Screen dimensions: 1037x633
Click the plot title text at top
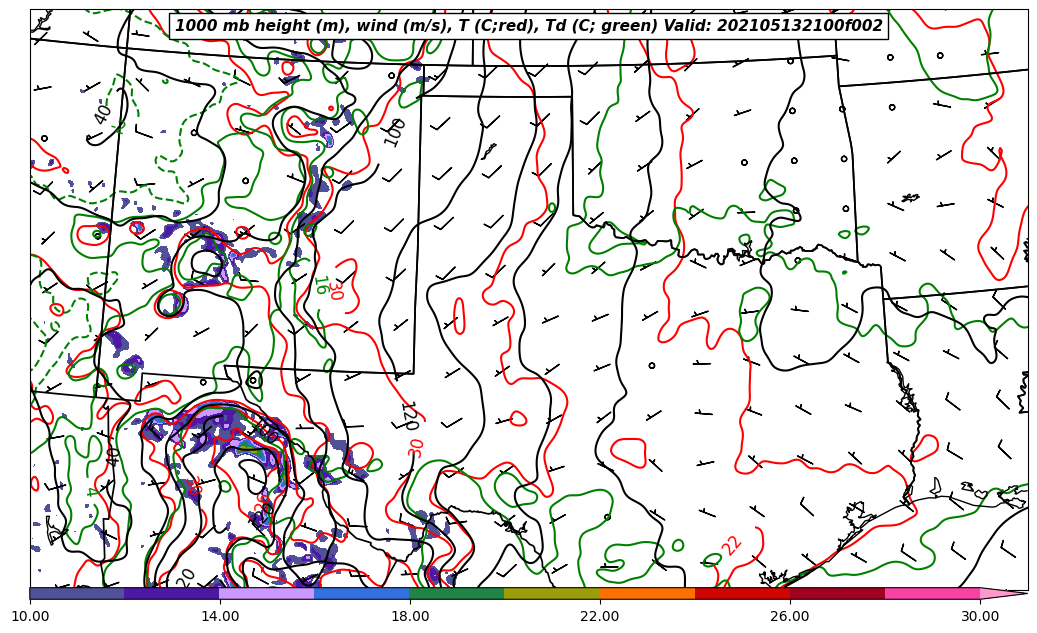click(x=529, y=26)
